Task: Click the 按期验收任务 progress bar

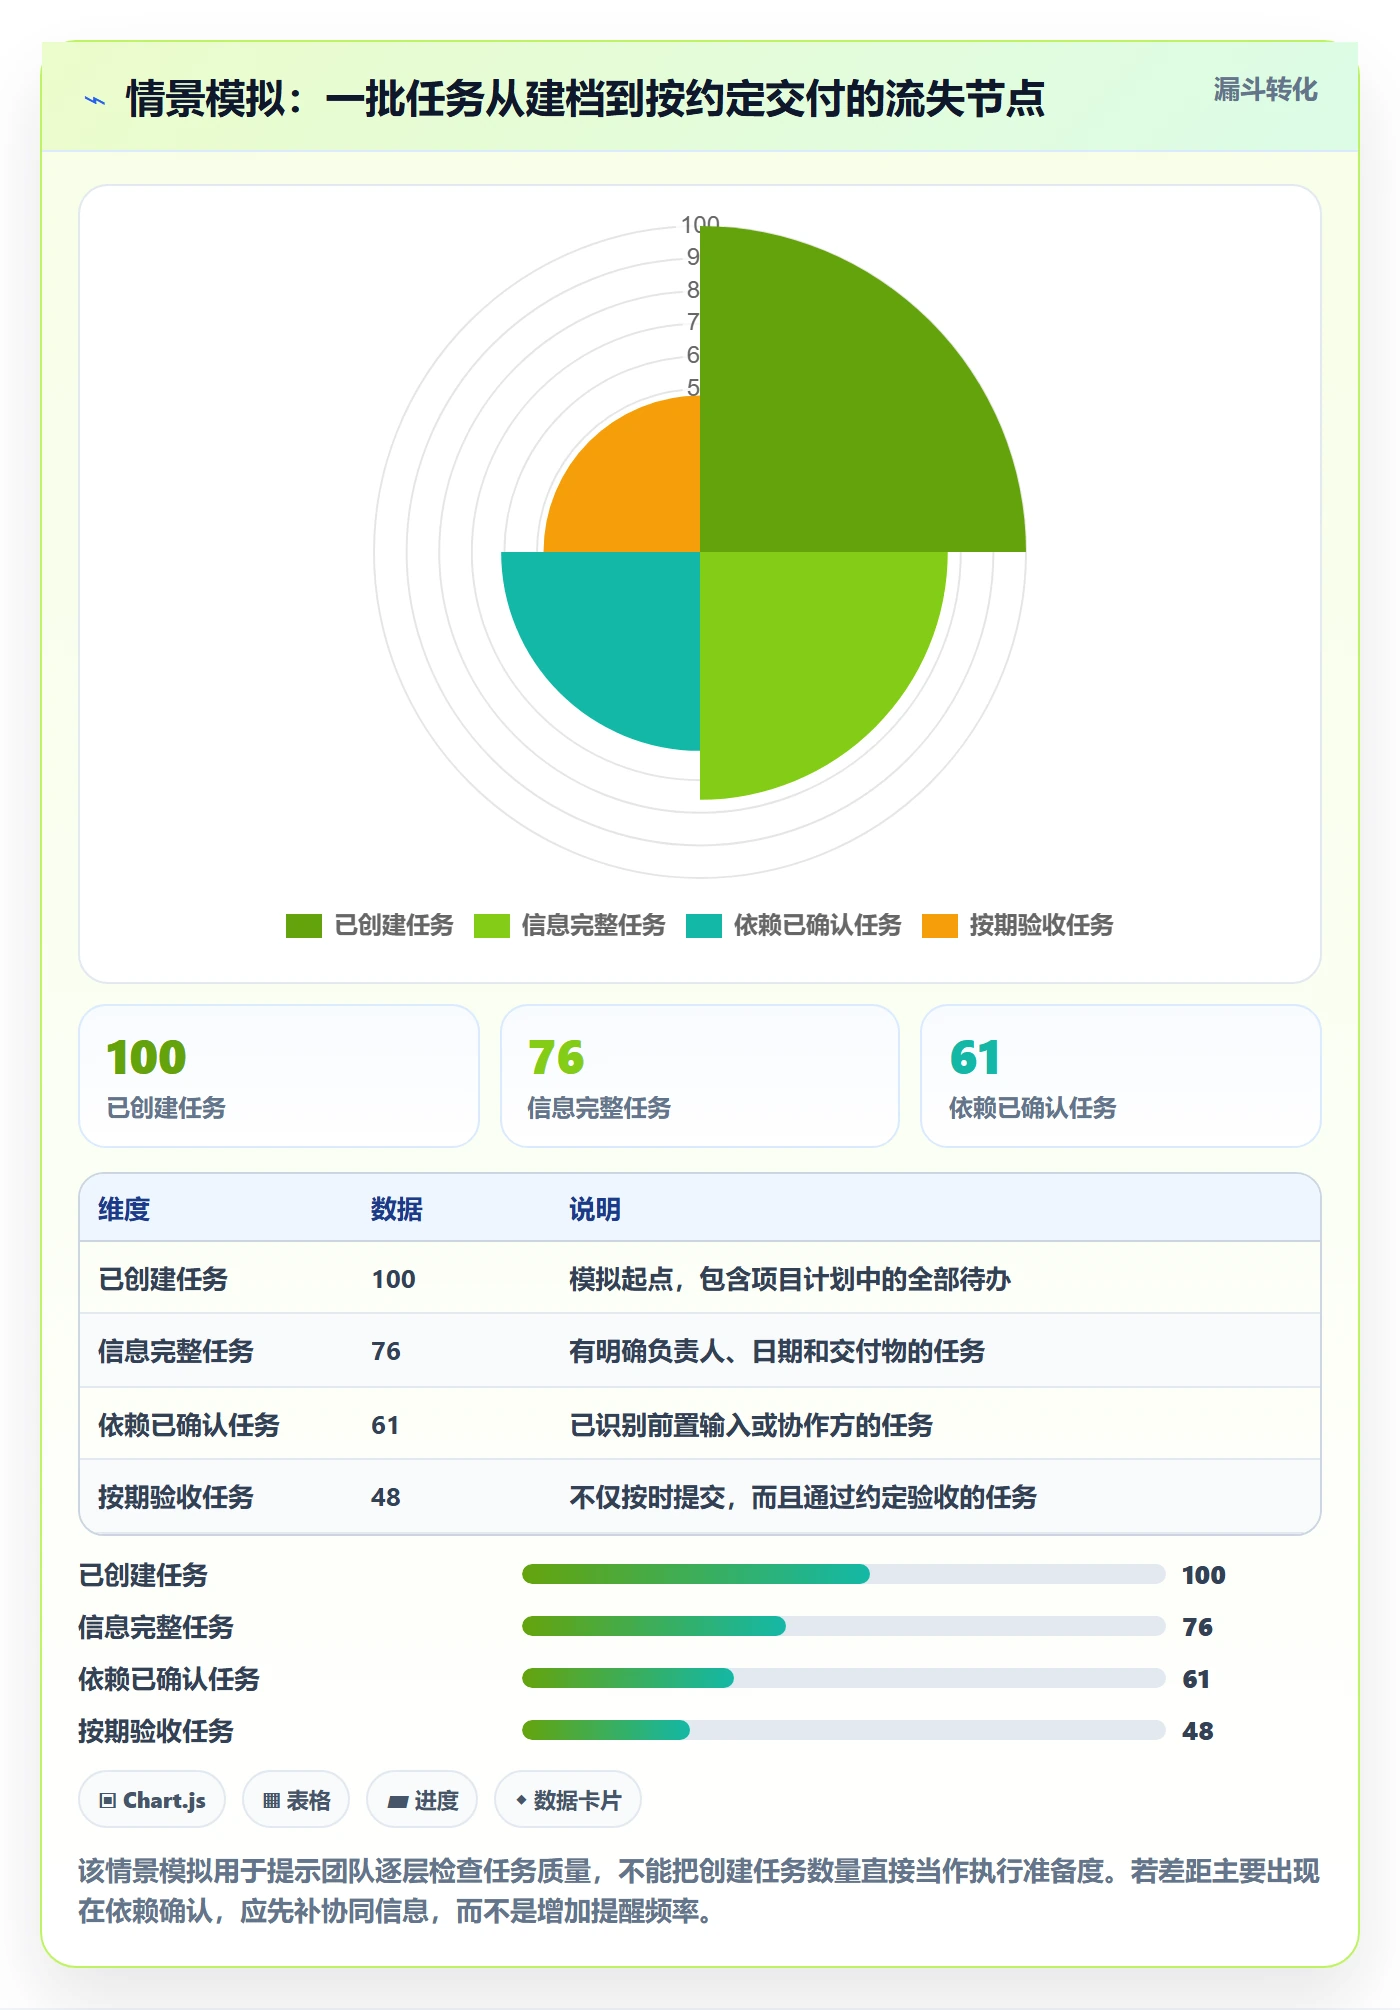Action: pyautogui.click(x=843, y=1730)
